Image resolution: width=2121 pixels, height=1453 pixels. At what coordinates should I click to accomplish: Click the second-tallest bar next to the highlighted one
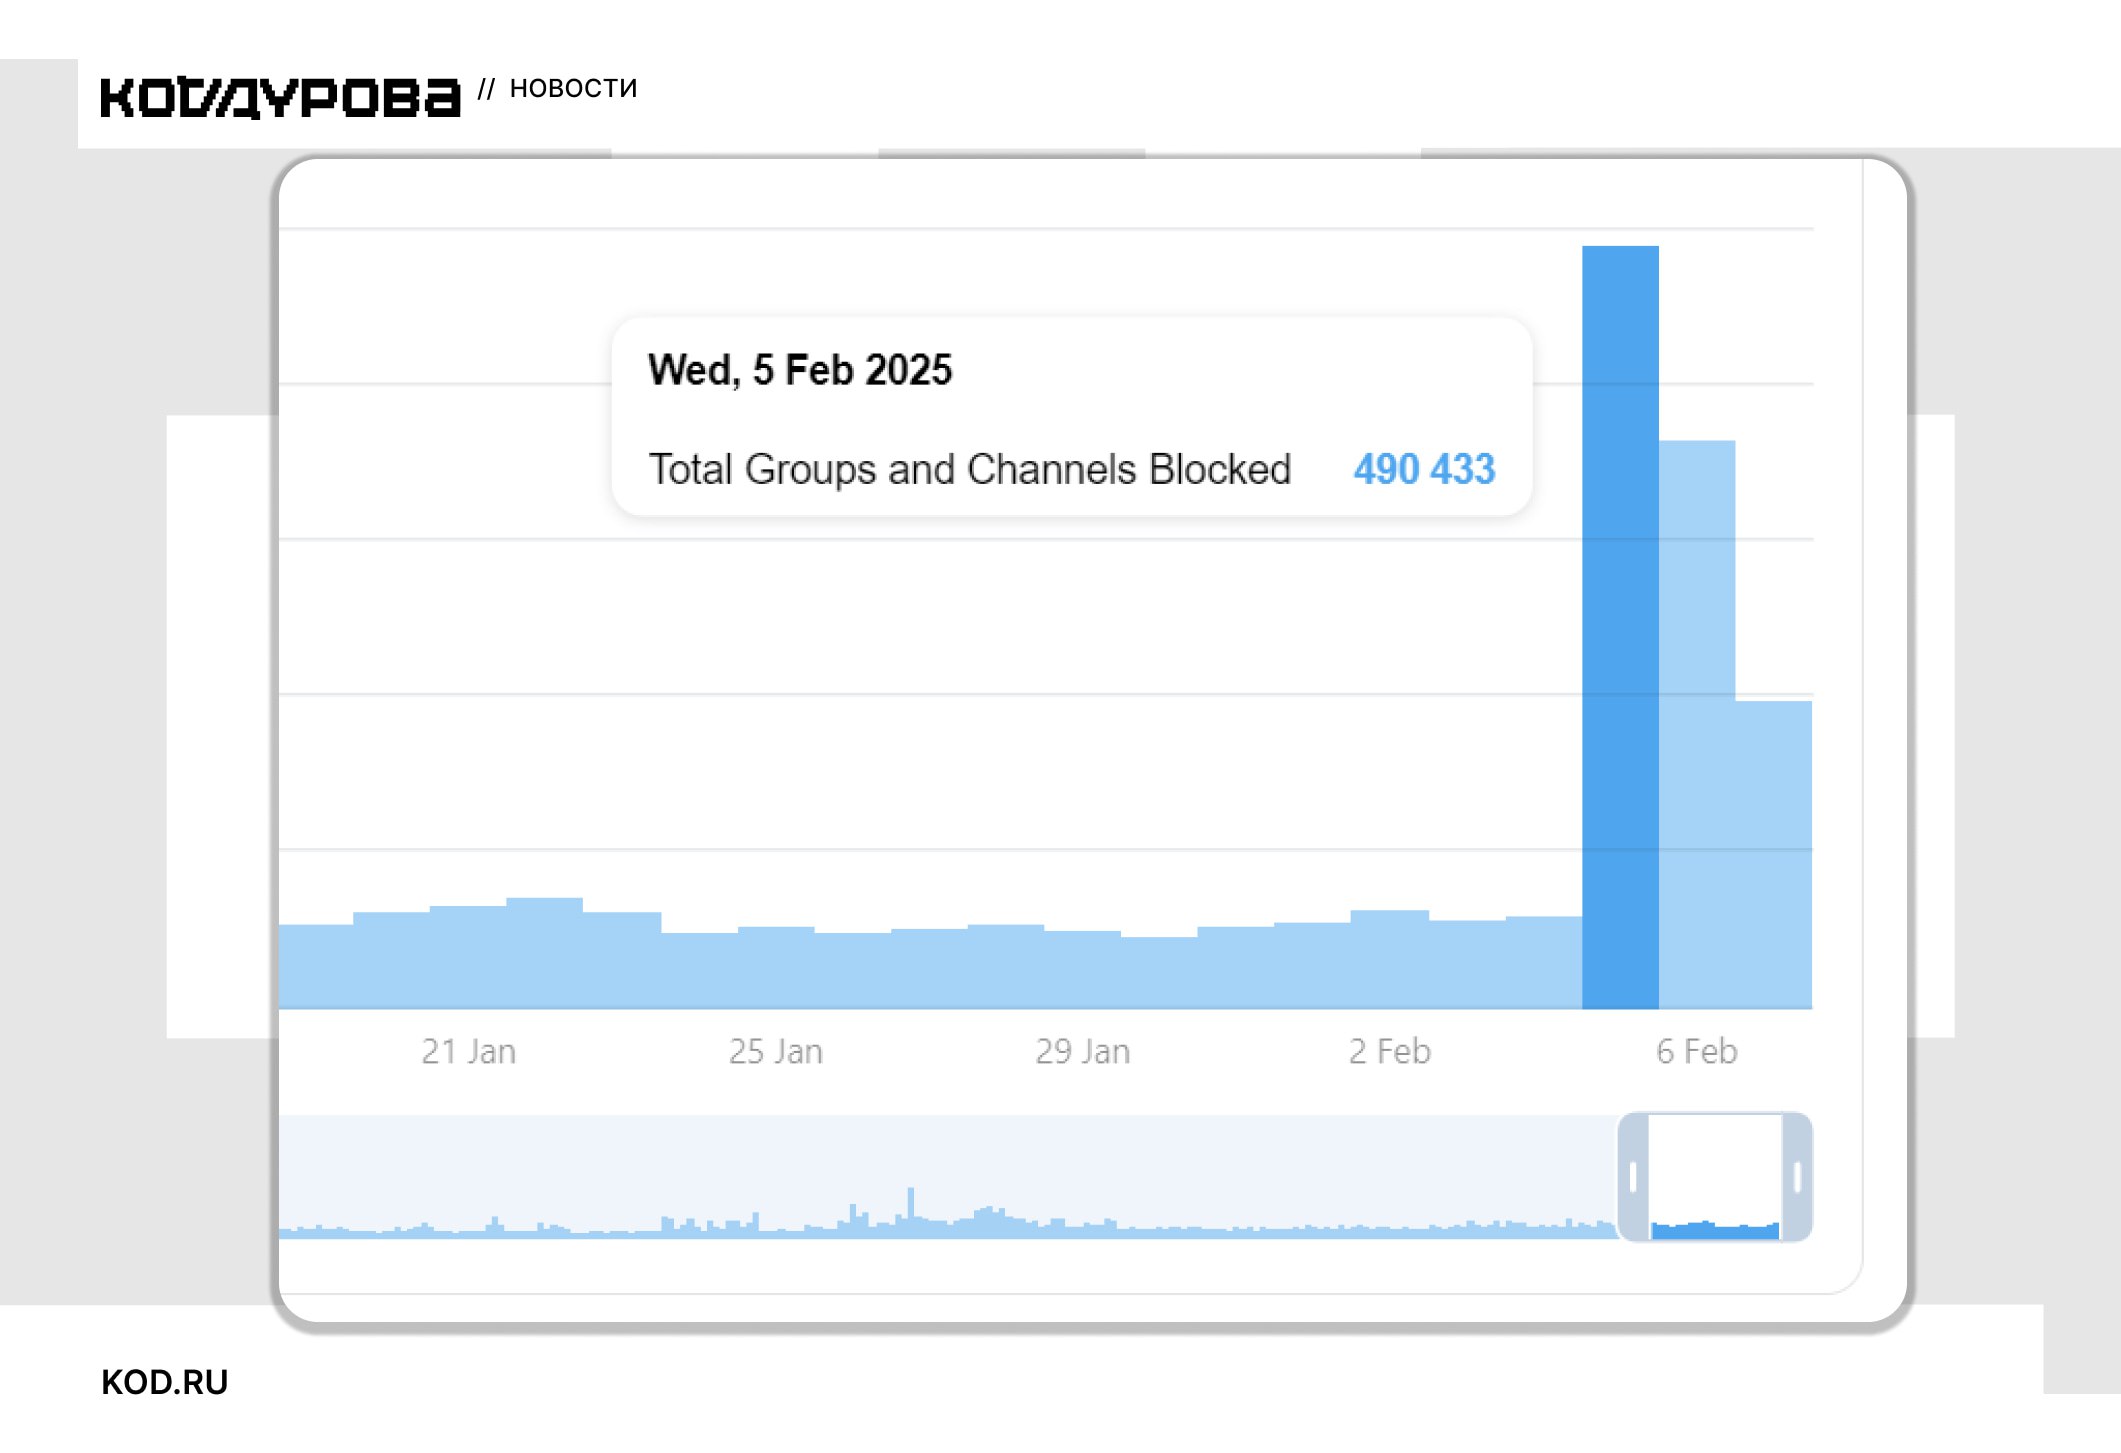pos(1697,724)
